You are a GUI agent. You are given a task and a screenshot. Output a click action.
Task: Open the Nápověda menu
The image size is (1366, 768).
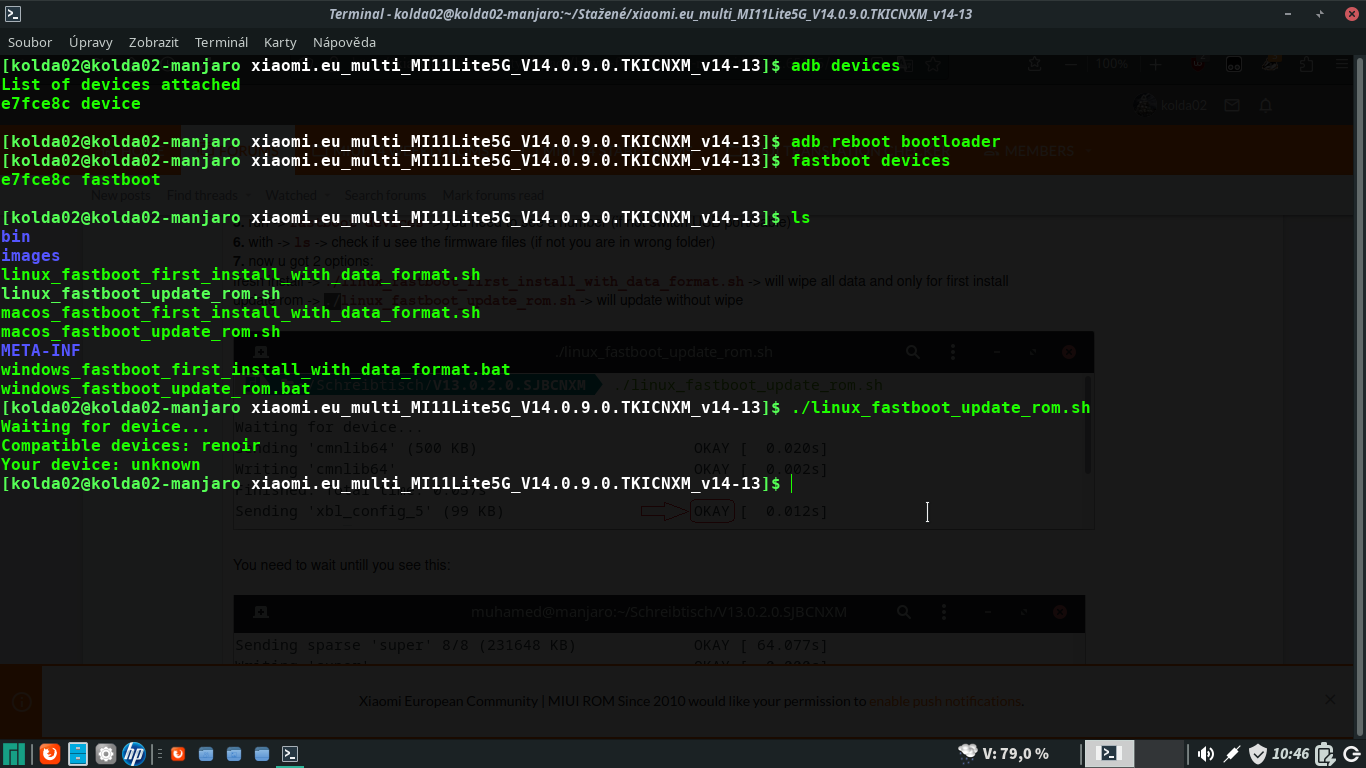344,42
